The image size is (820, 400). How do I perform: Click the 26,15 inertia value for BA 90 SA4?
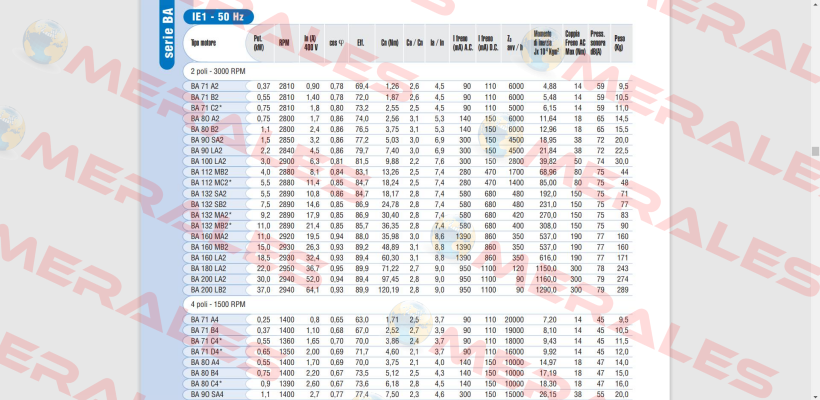[x=549, y=395]
